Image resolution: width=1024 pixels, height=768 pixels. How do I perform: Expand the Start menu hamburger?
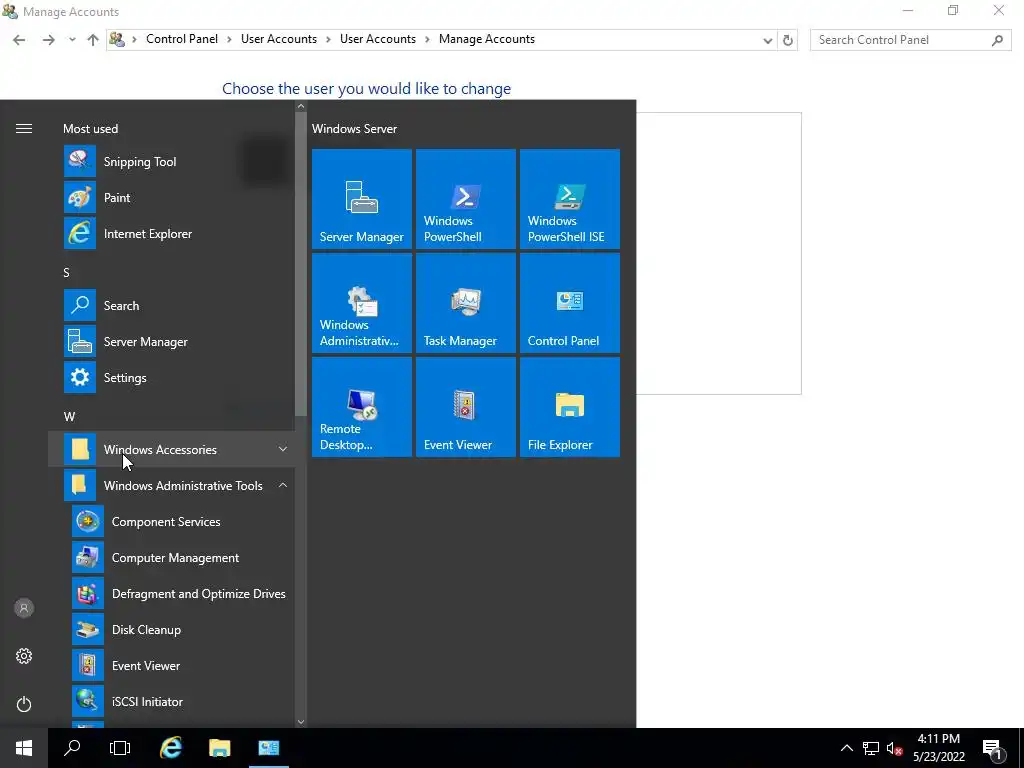pyautogui.click(x=24, y=129)
